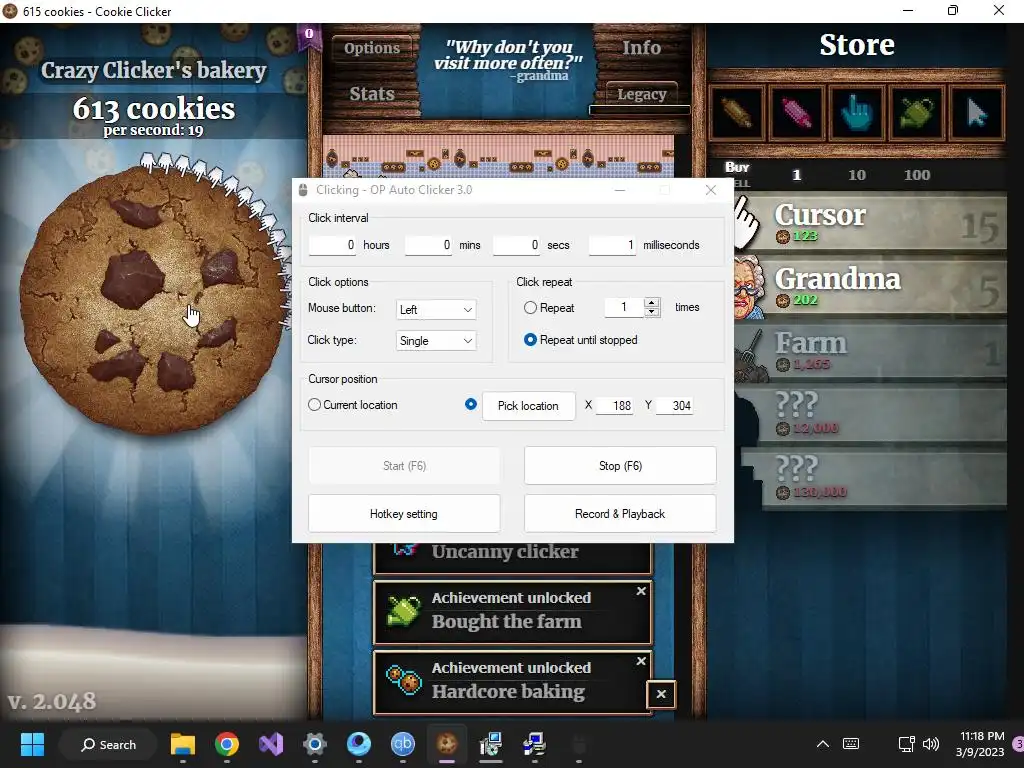1024x768 pixels.
Task: Click the mins interval field
Action: click(428, 245)
